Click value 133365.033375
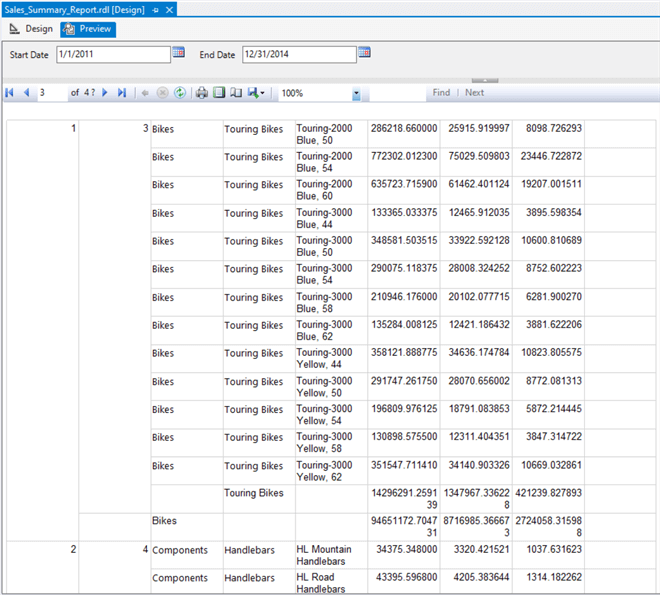 404,212
